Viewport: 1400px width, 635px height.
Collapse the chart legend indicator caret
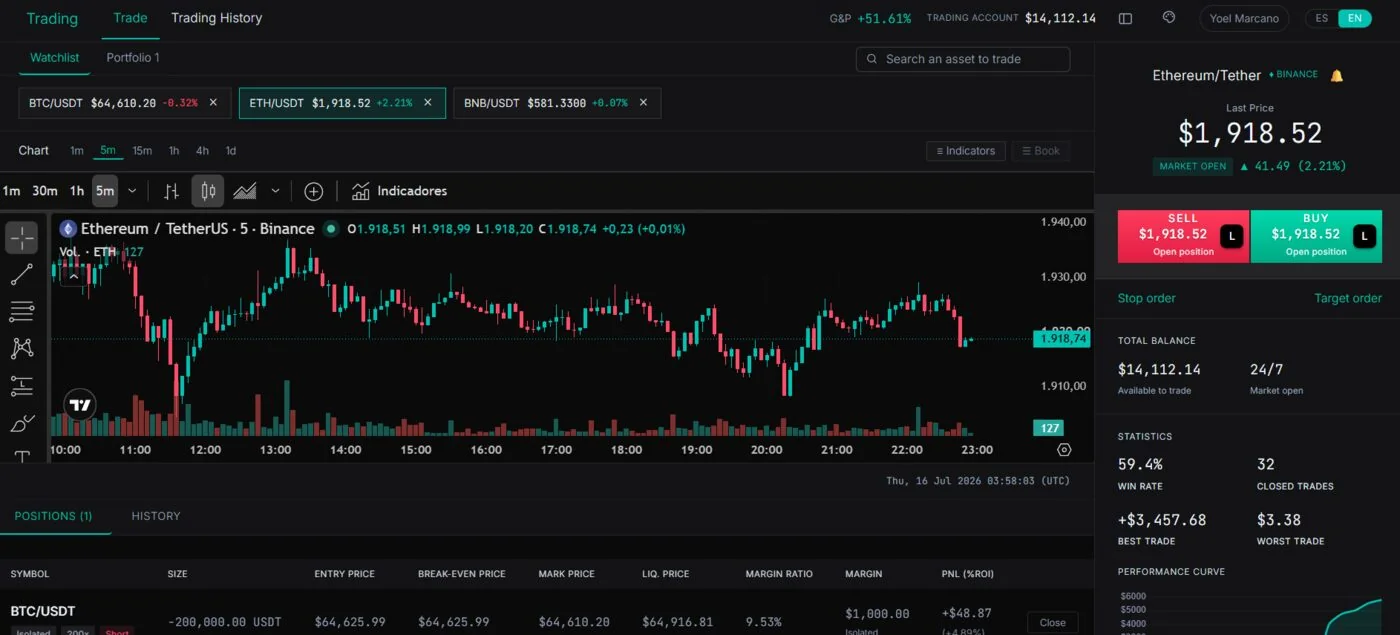(x=73, y=276)
